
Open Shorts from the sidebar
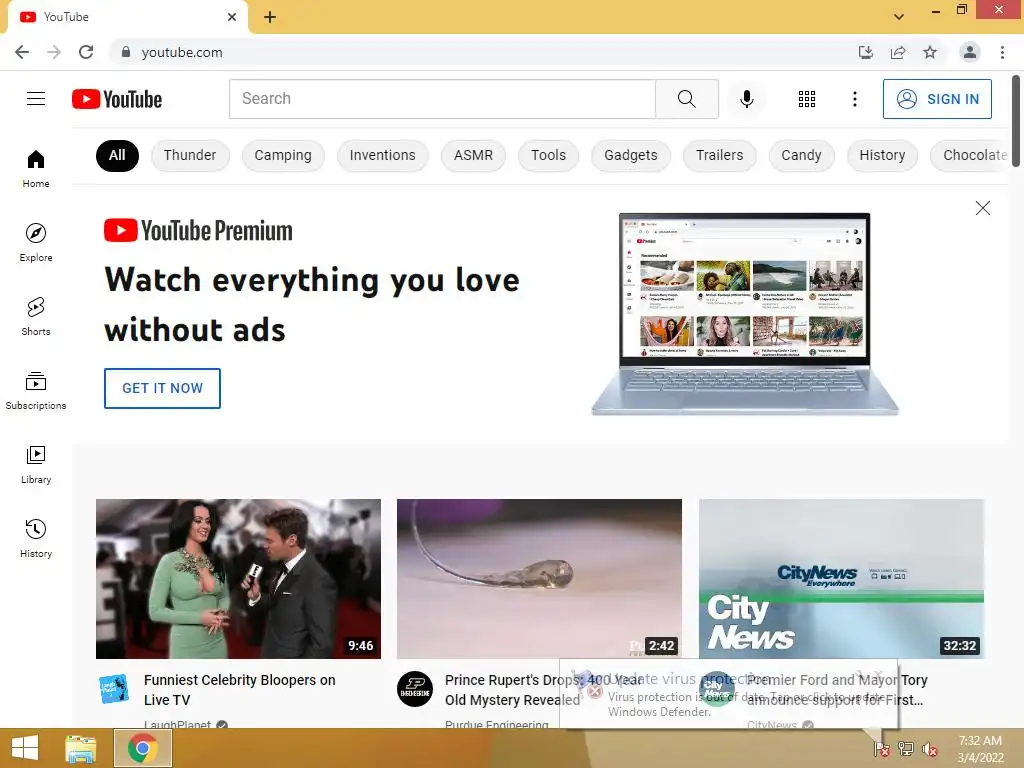[x=36, y=316]
